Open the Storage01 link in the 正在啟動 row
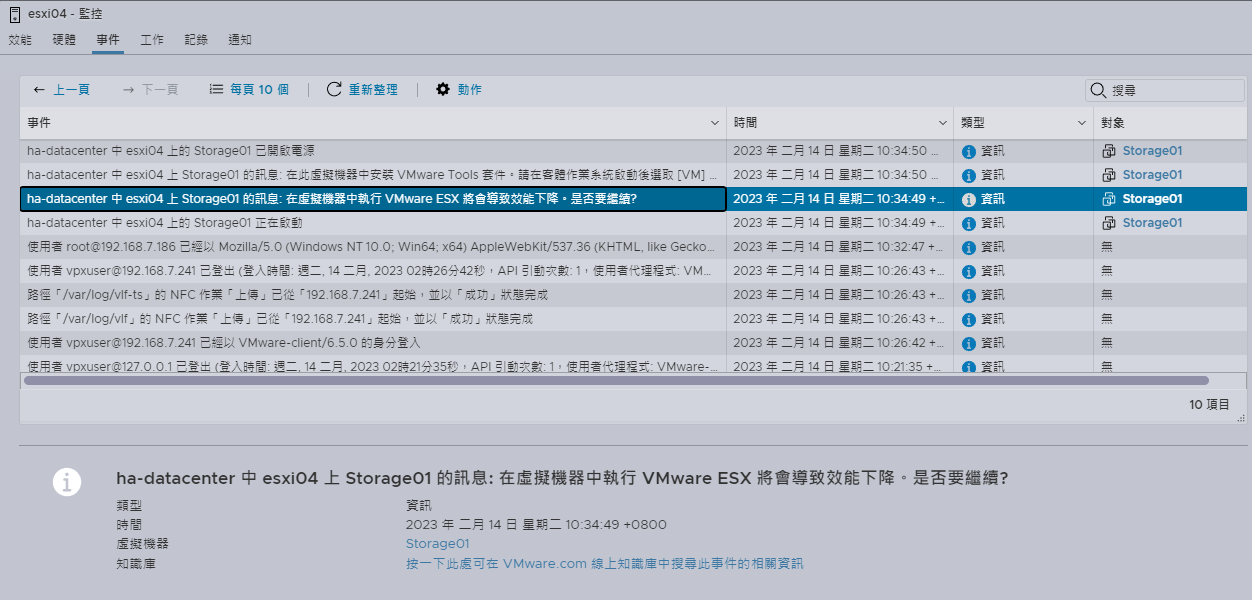 tap(1152, 224)
